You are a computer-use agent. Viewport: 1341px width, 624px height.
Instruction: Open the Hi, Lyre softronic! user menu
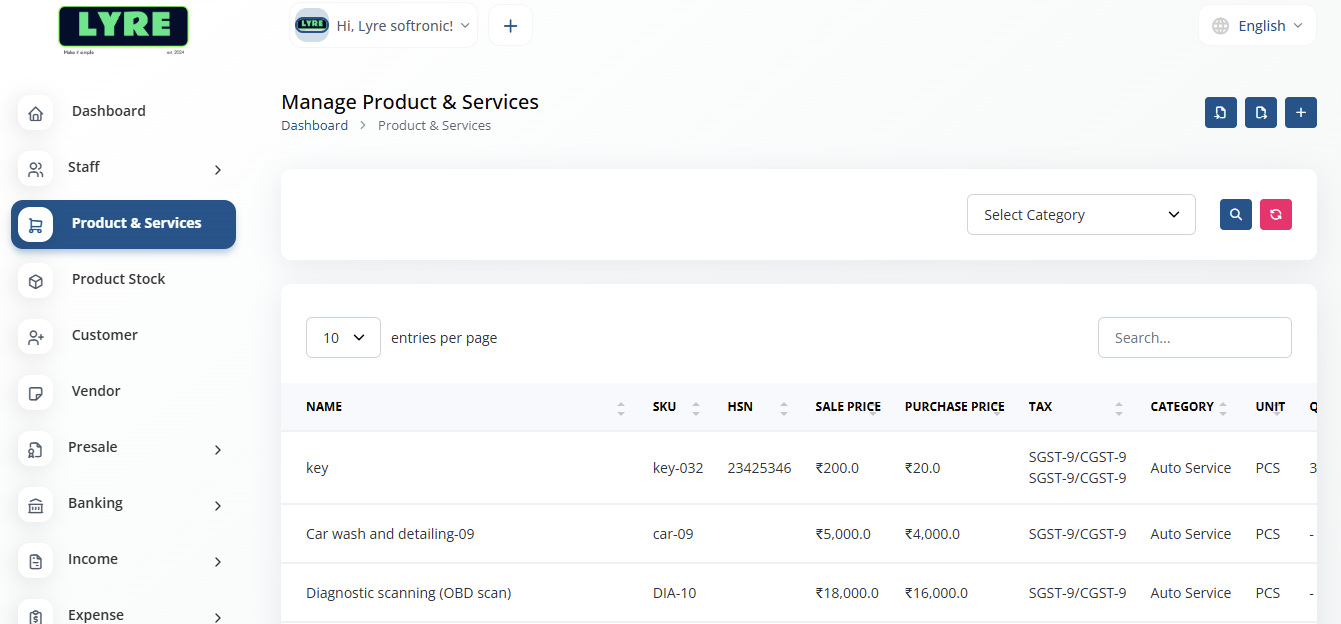(x=383, y=26)
